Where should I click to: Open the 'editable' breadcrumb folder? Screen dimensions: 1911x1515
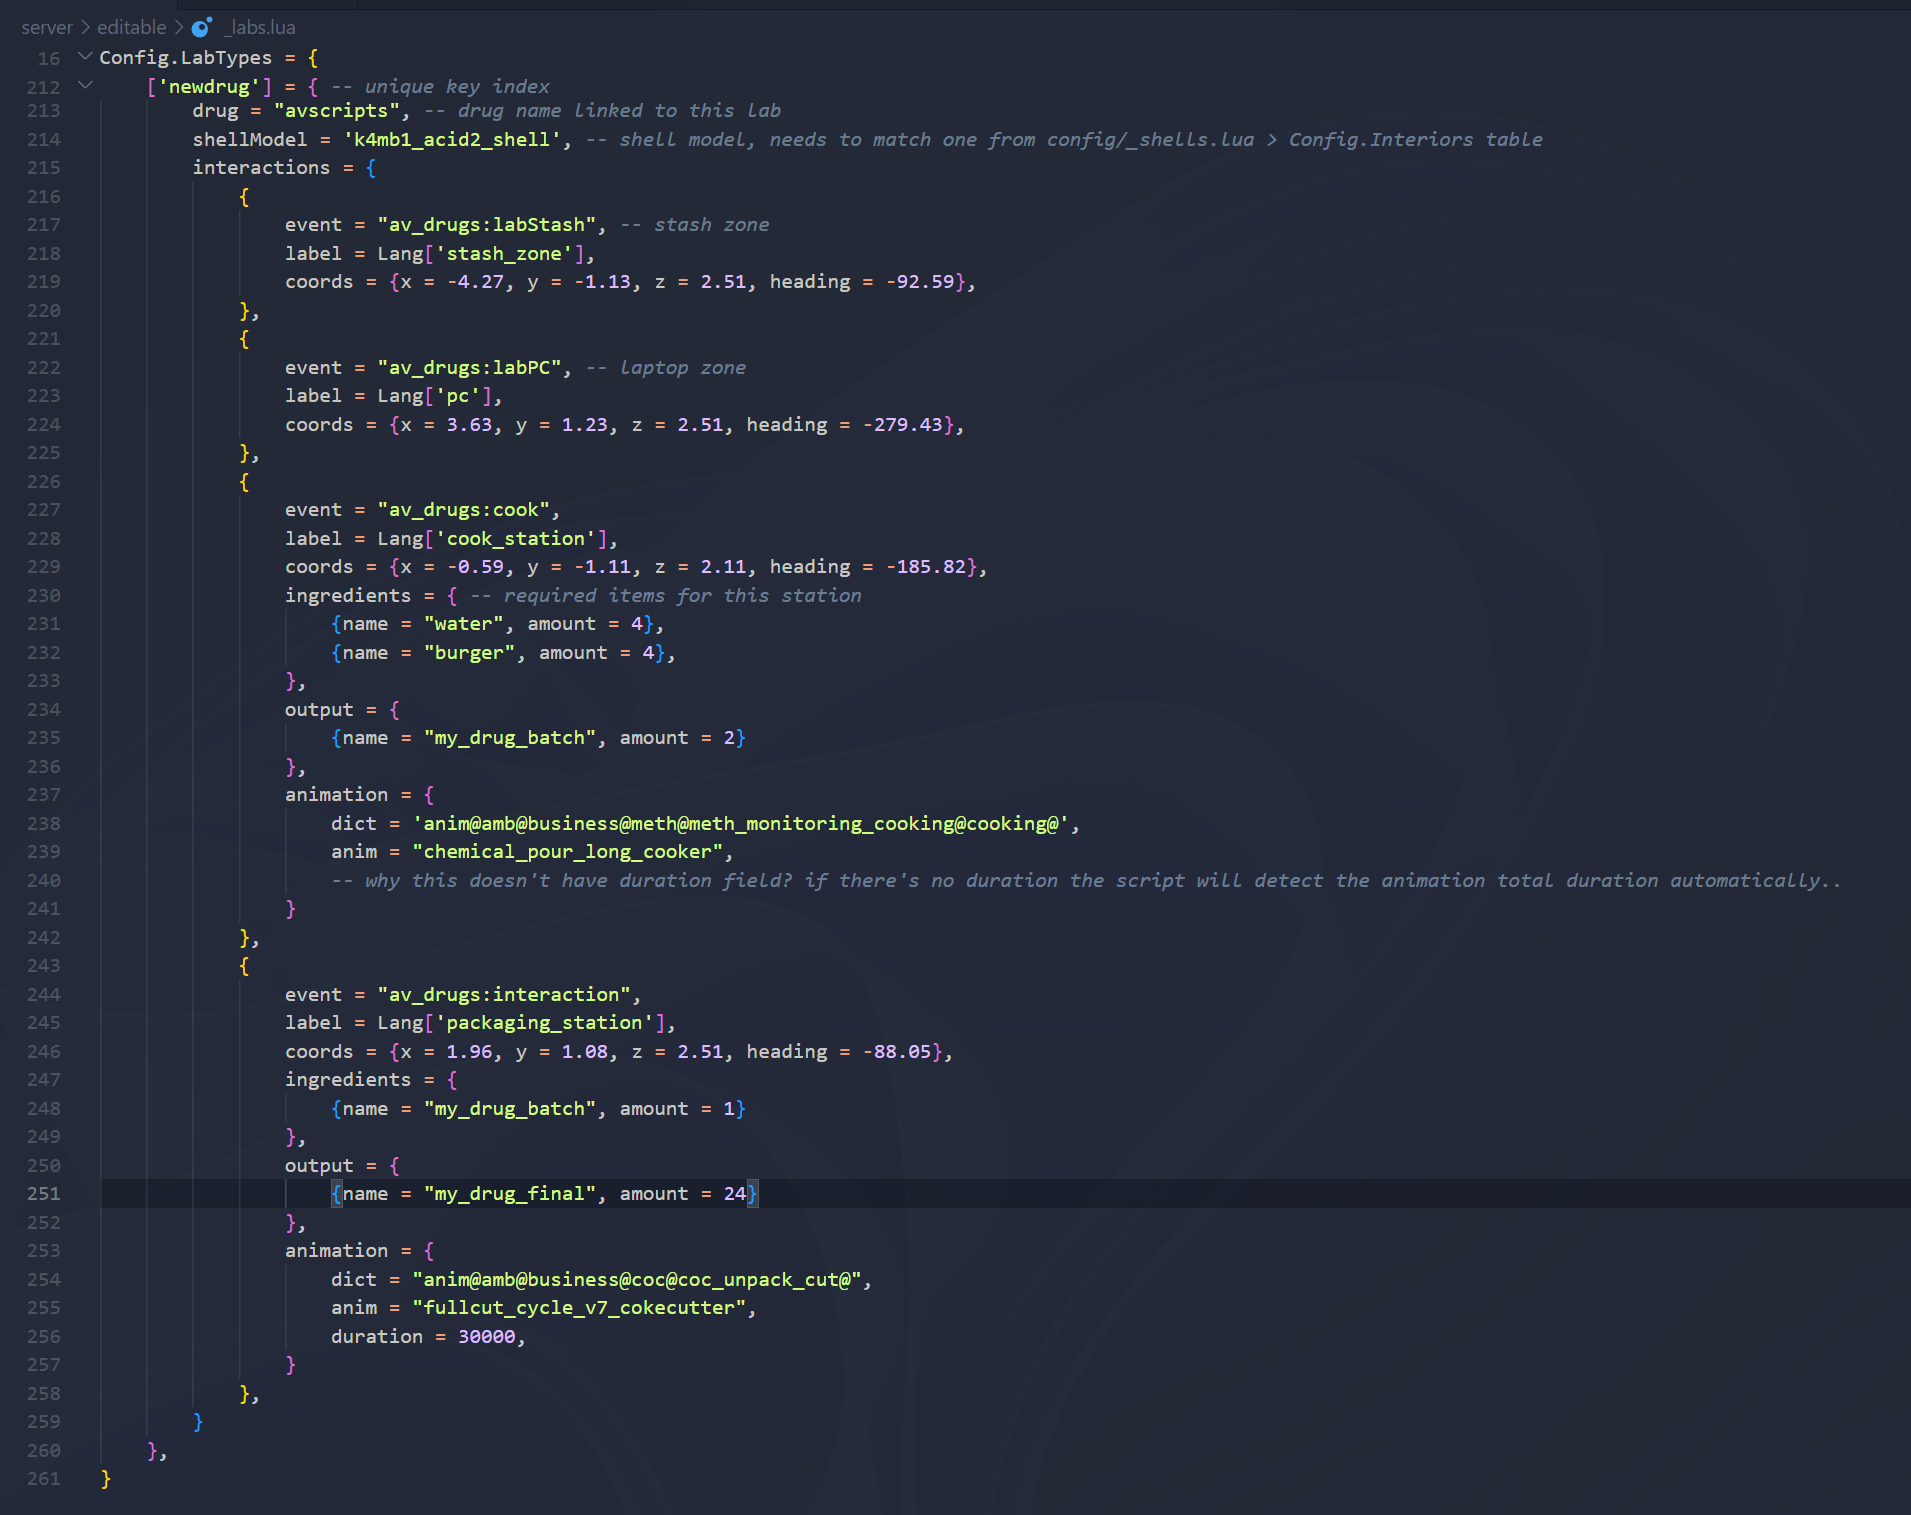(x=131, y=27)
